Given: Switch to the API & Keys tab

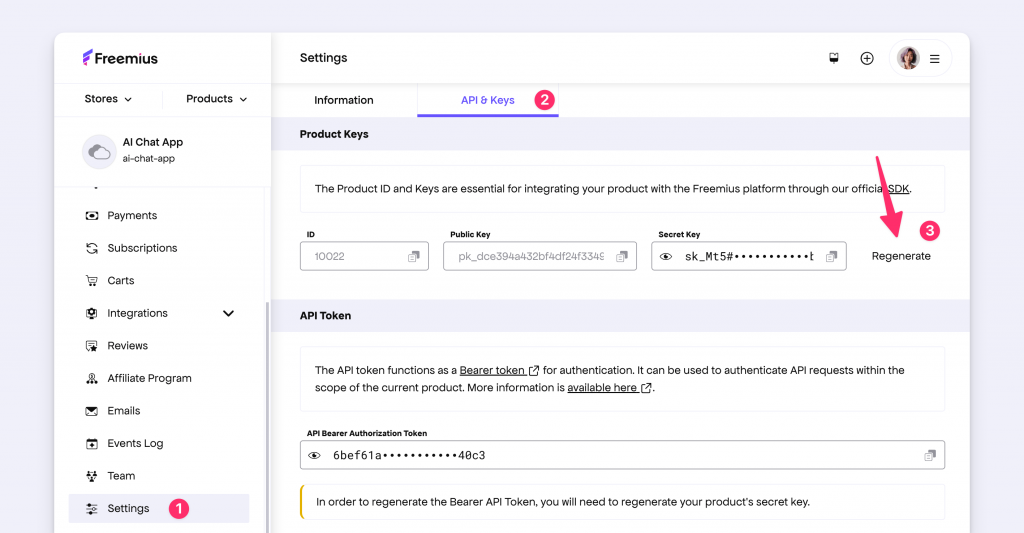Looking at the screenshot, I should coord(488,100).
